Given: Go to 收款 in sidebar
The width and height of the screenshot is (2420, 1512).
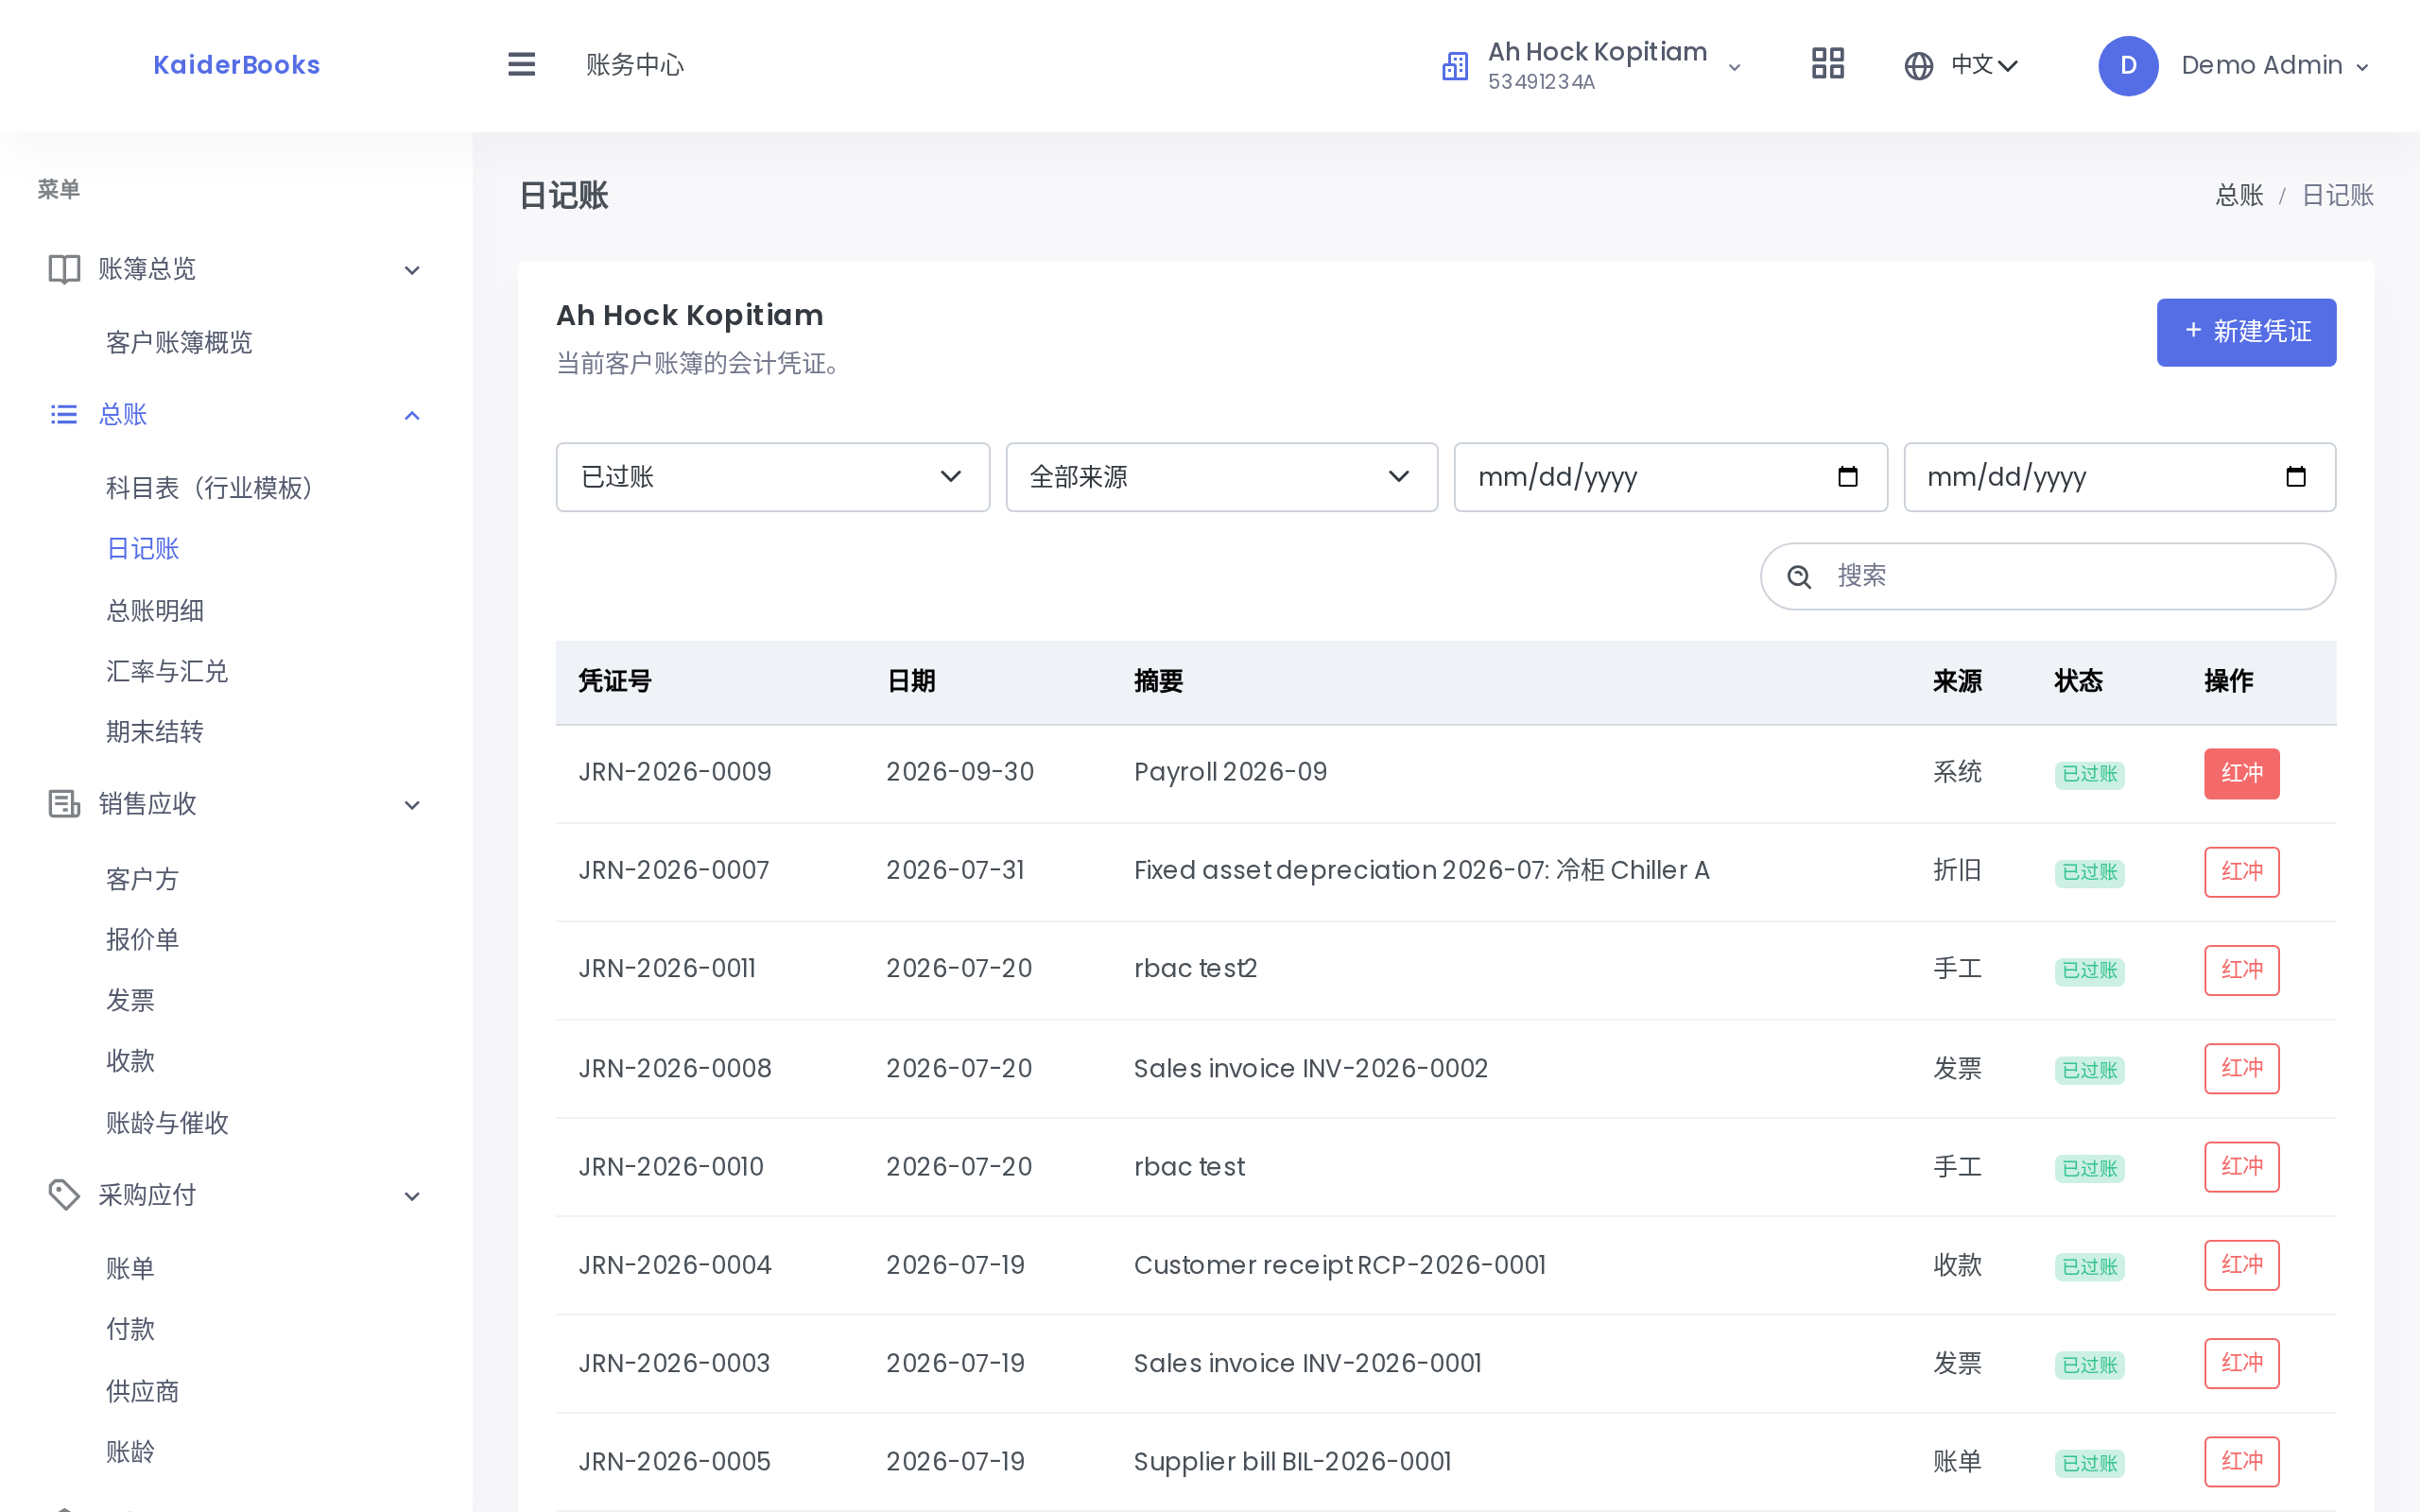Looking at the screenshot, I should [131, 1061].
